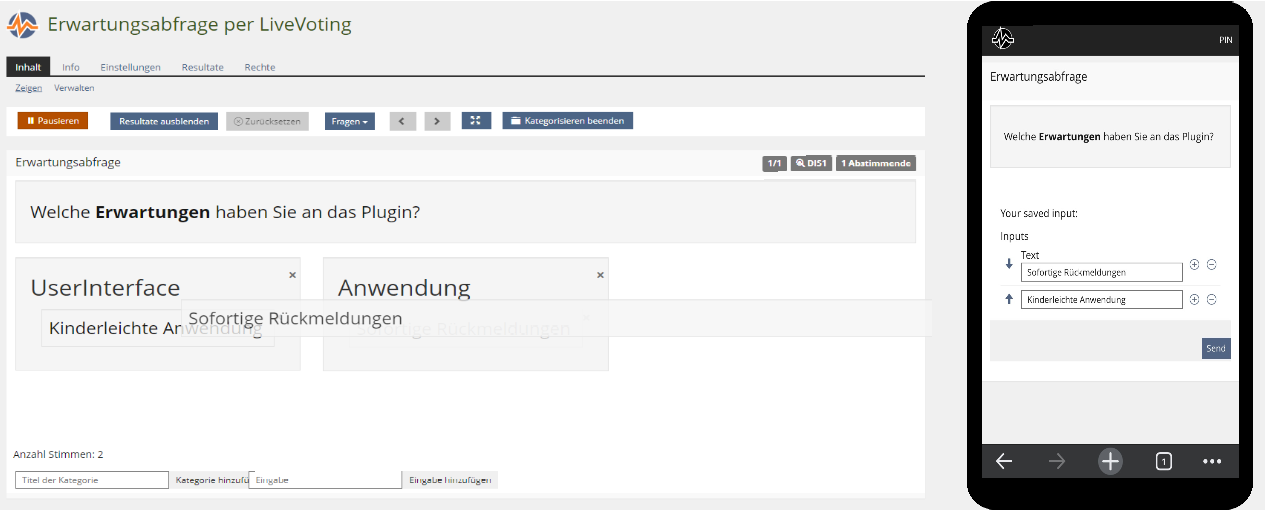Move 'Kinderleichte Anwendung' up with arrow

click(1008, 299)
